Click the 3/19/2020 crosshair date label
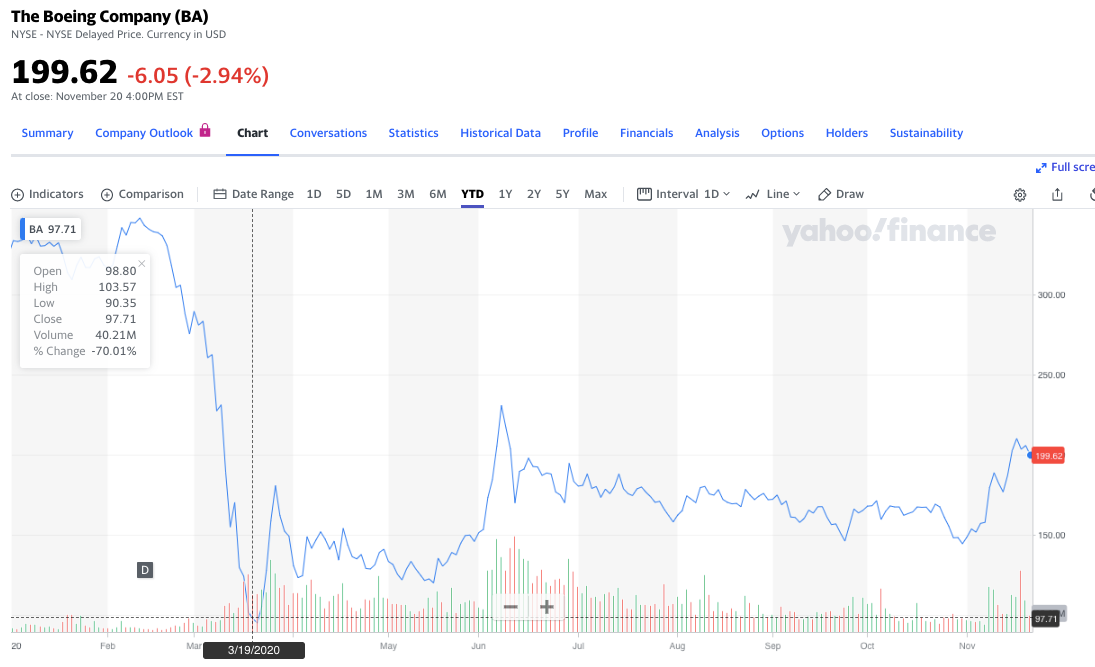This screenshot has width=1095, height=667. [x=253, y=650]
